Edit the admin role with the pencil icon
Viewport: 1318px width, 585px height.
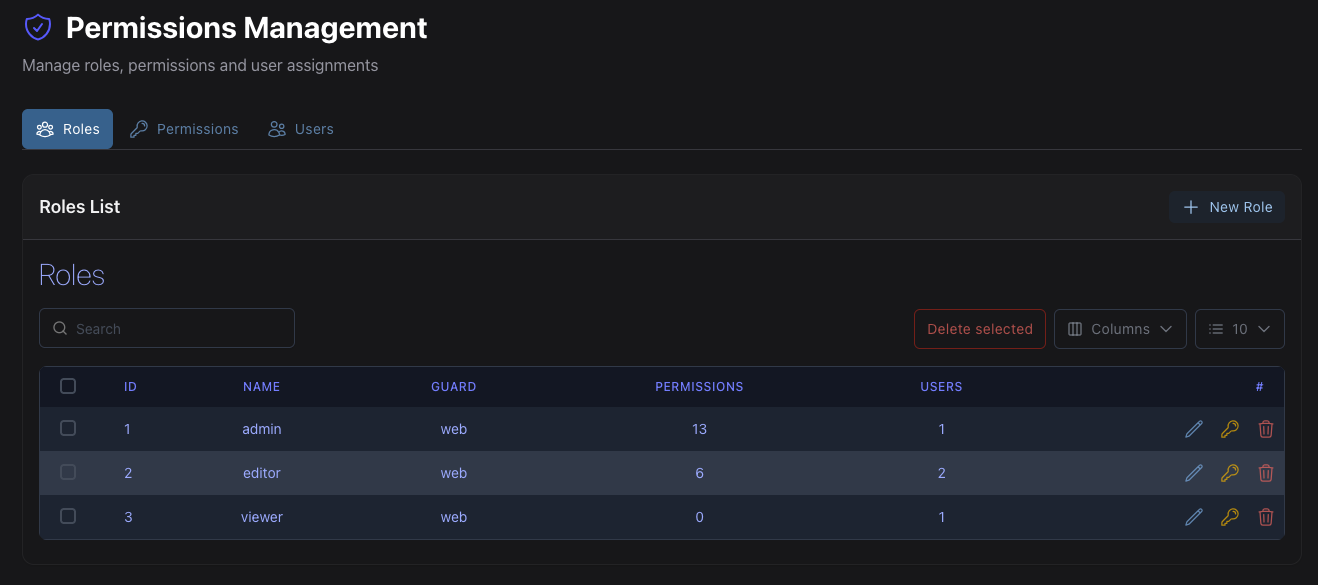pos(1194,428)
